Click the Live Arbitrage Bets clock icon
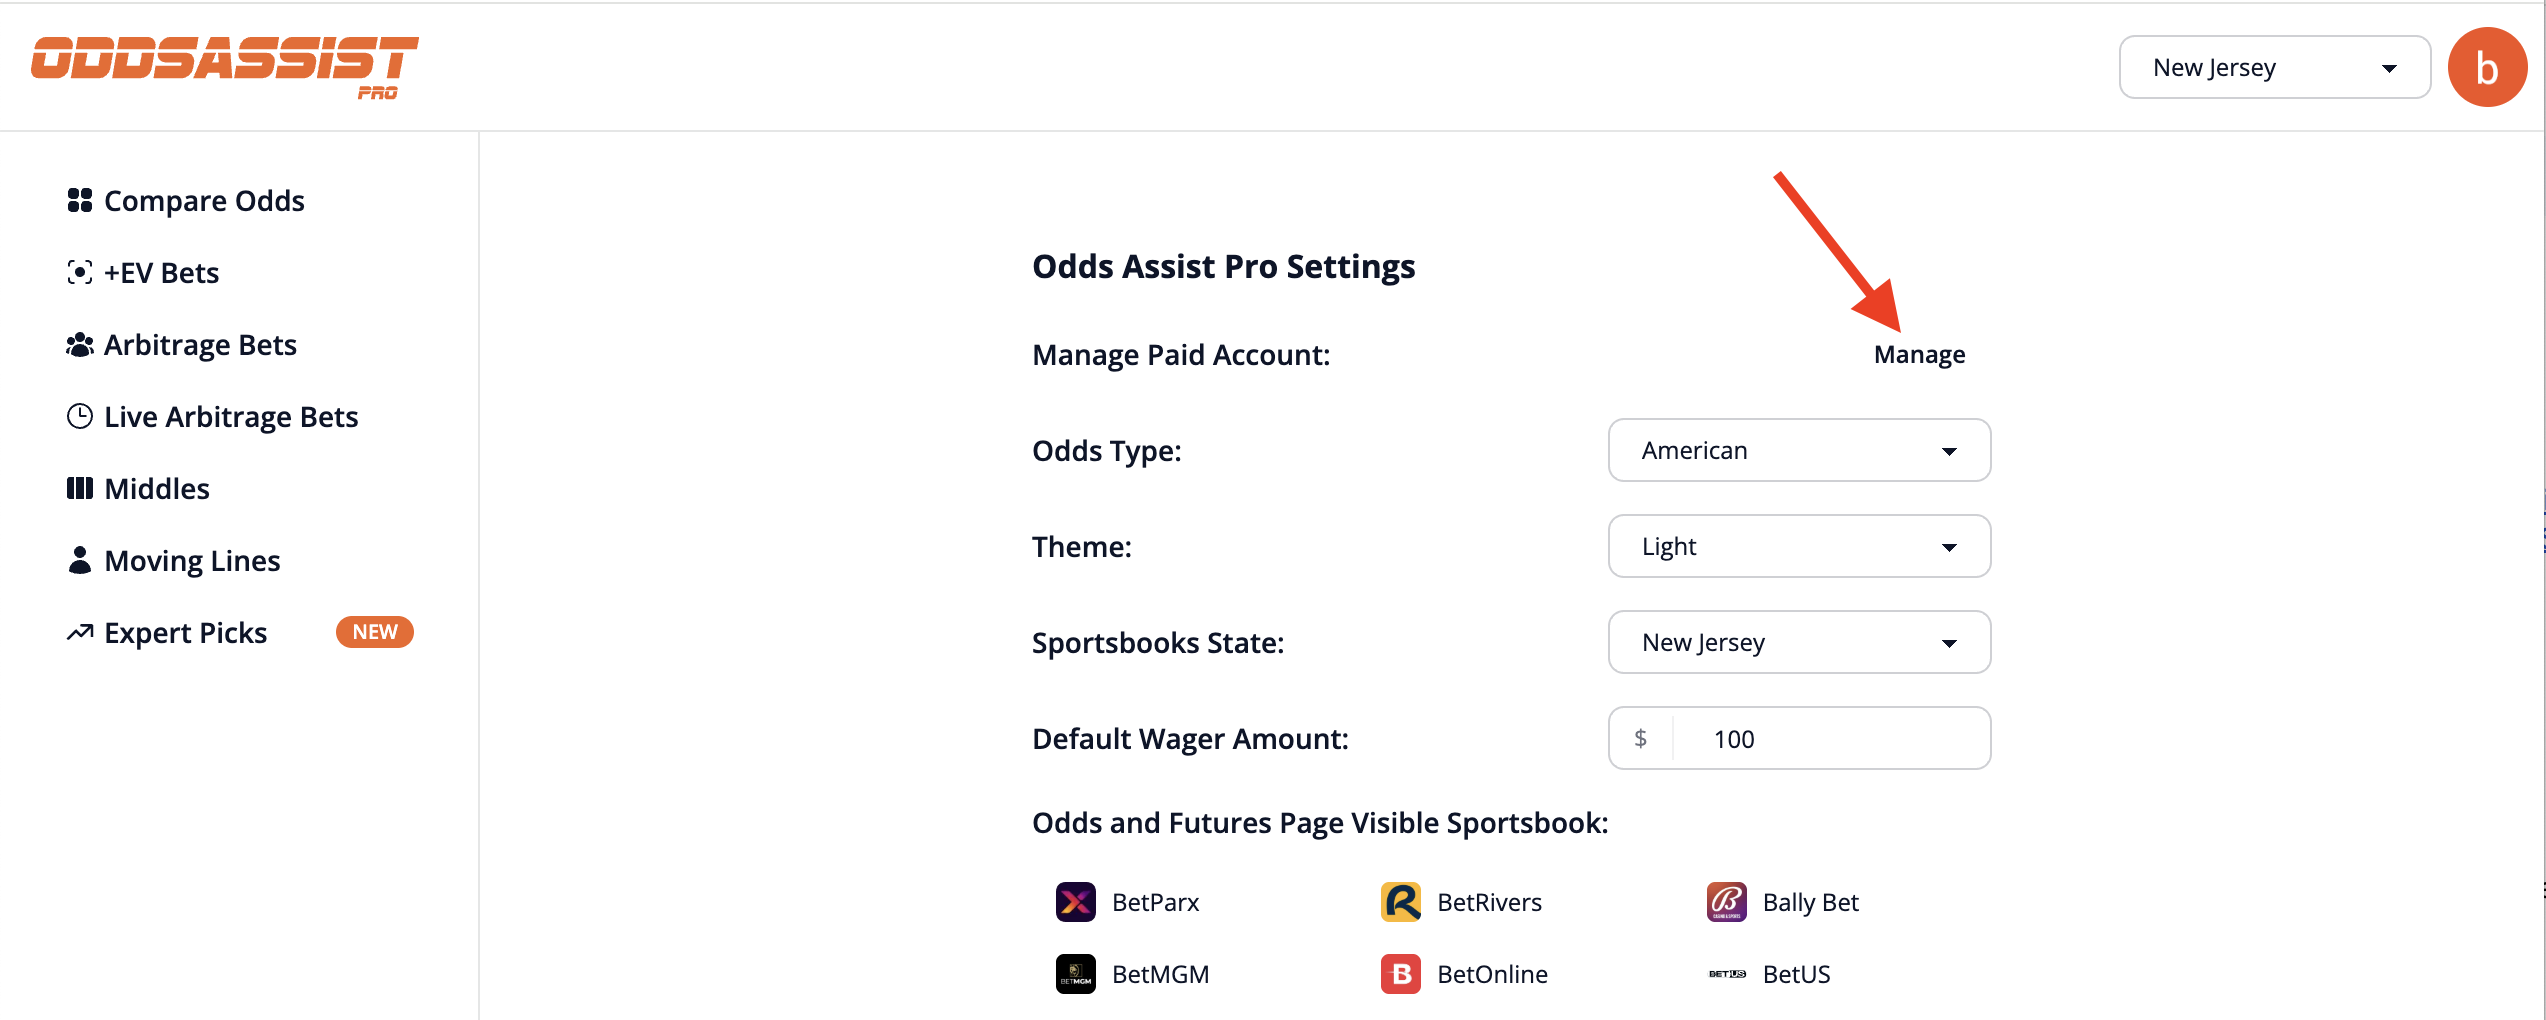This screenshot has width=2546, height=1020. click(79, 416)
